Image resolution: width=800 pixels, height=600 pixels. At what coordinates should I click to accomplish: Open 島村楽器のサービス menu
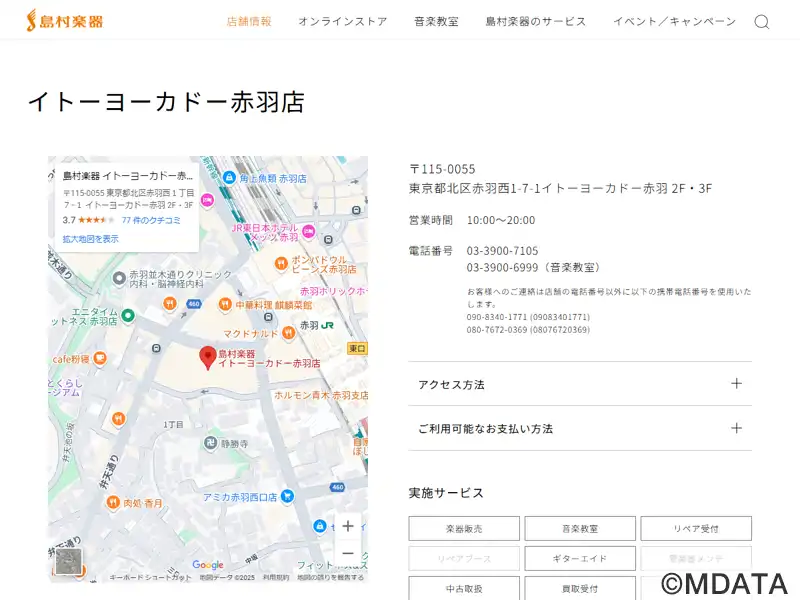click(536, 21)
